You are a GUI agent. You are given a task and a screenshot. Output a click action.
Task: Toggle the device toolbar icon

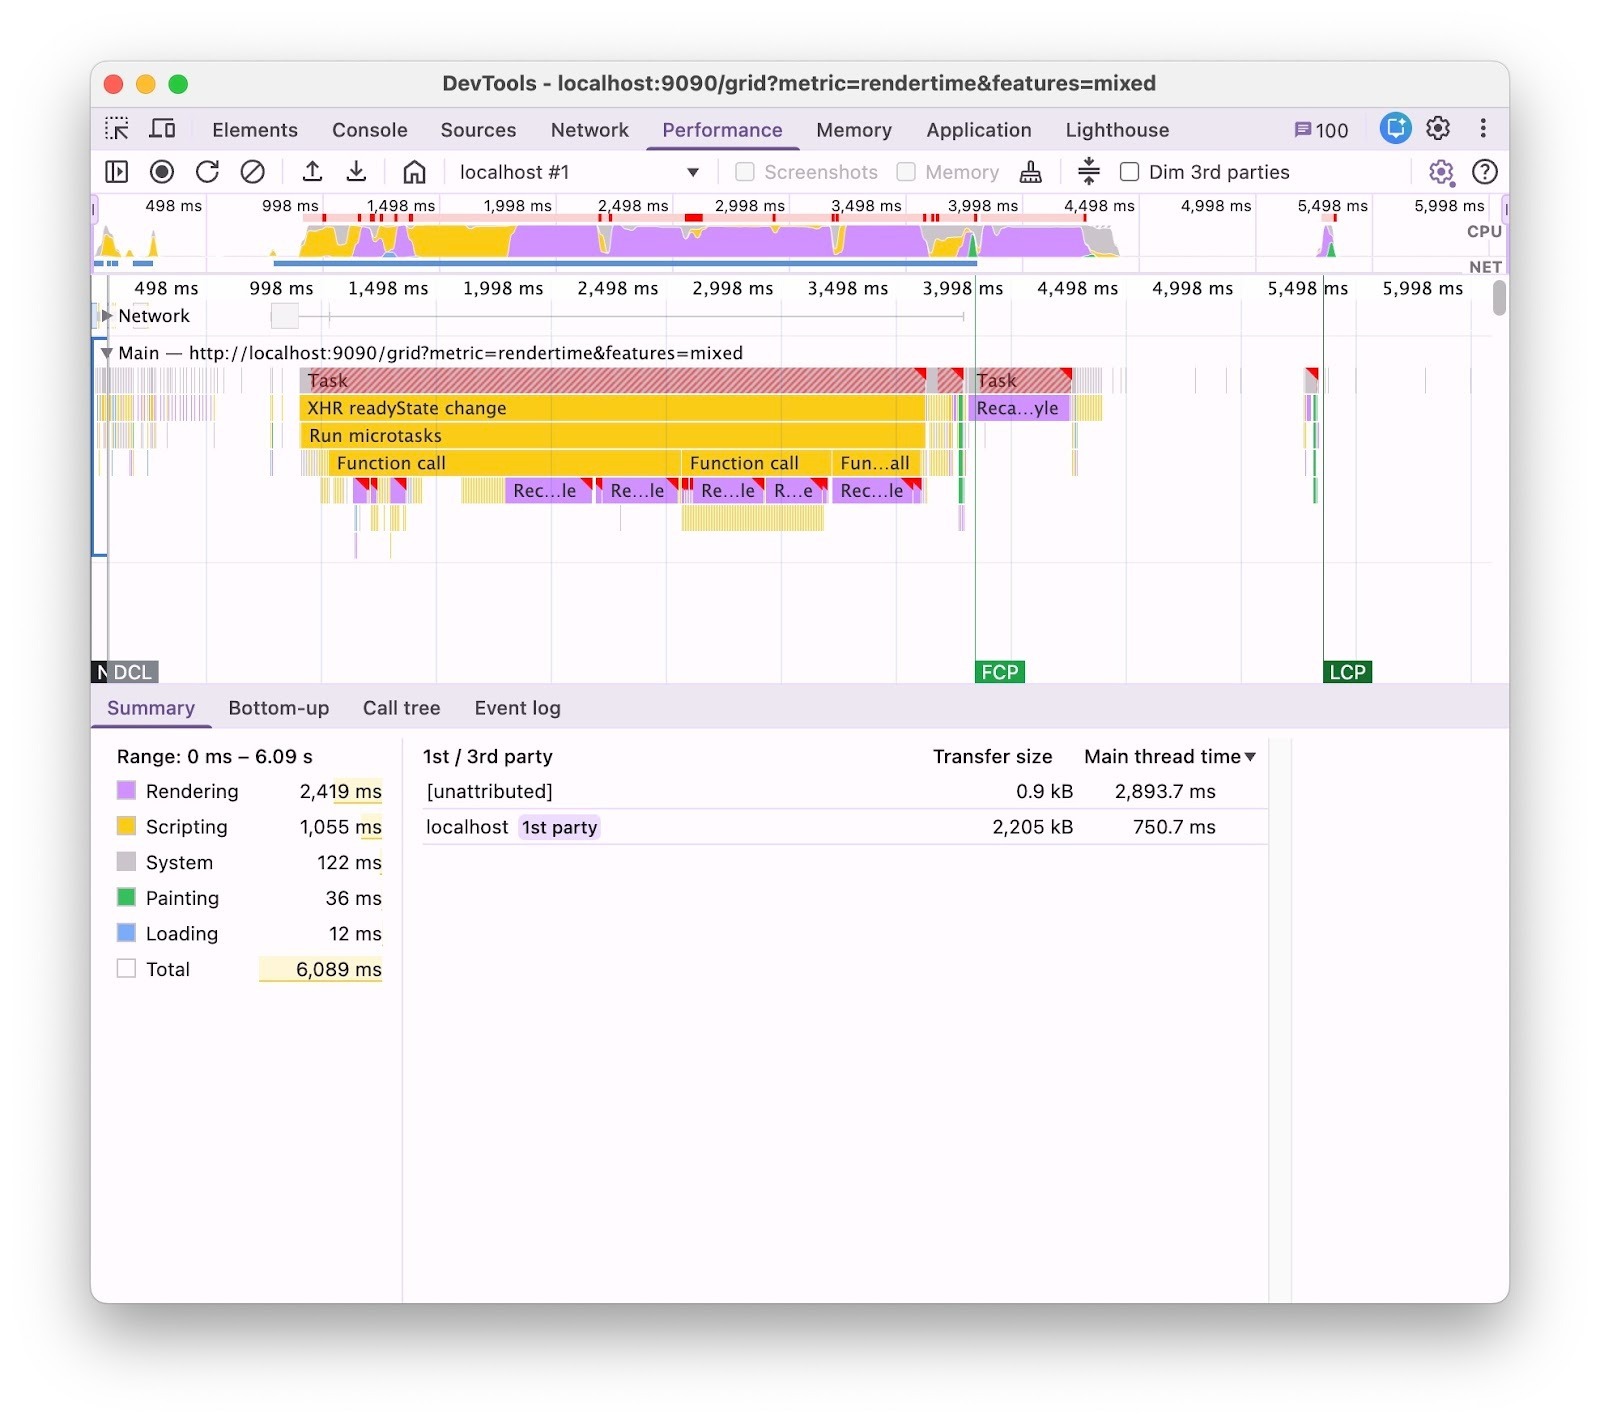pos(162,129)
